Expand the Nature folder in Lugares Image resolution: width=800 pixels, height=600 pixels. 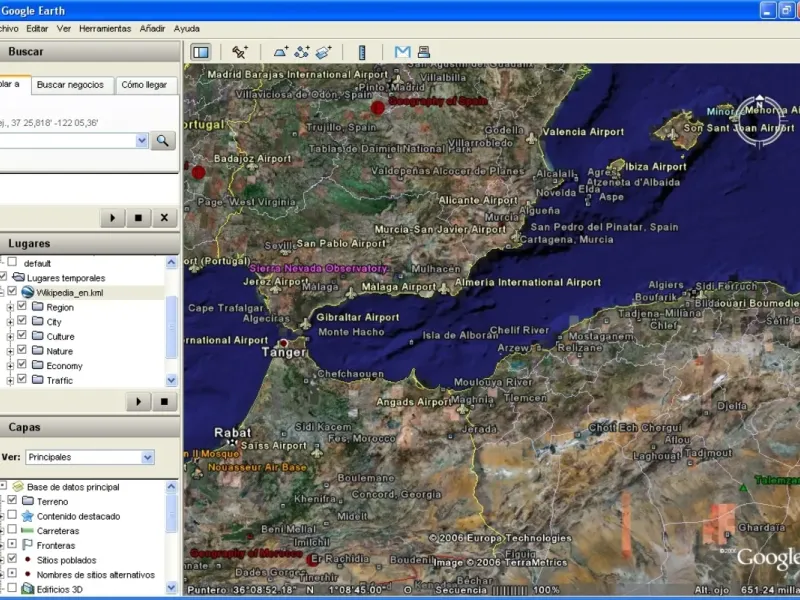point(10,351)
